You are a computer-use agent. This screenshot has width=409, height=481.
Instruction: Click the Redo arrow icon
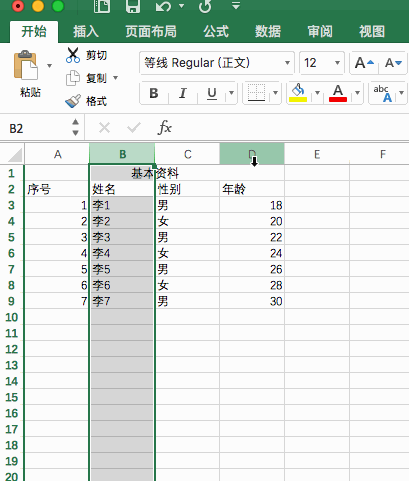[x=205, y=6]
